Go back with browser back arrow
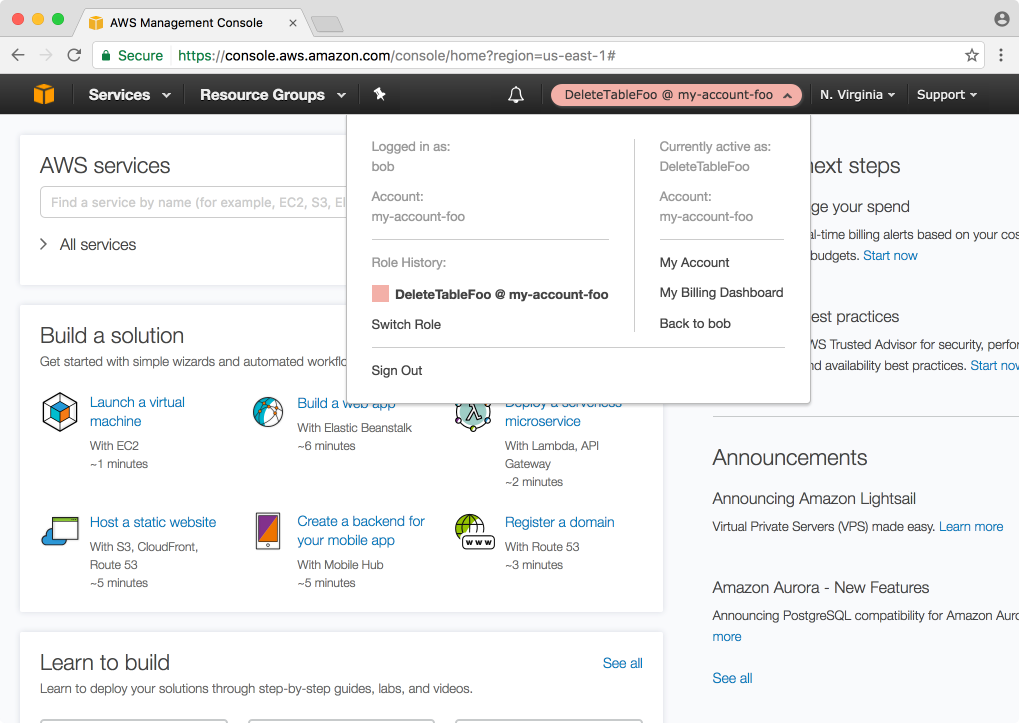The height and width of the screenshot is (723, 1019). (x=18, y=55)
